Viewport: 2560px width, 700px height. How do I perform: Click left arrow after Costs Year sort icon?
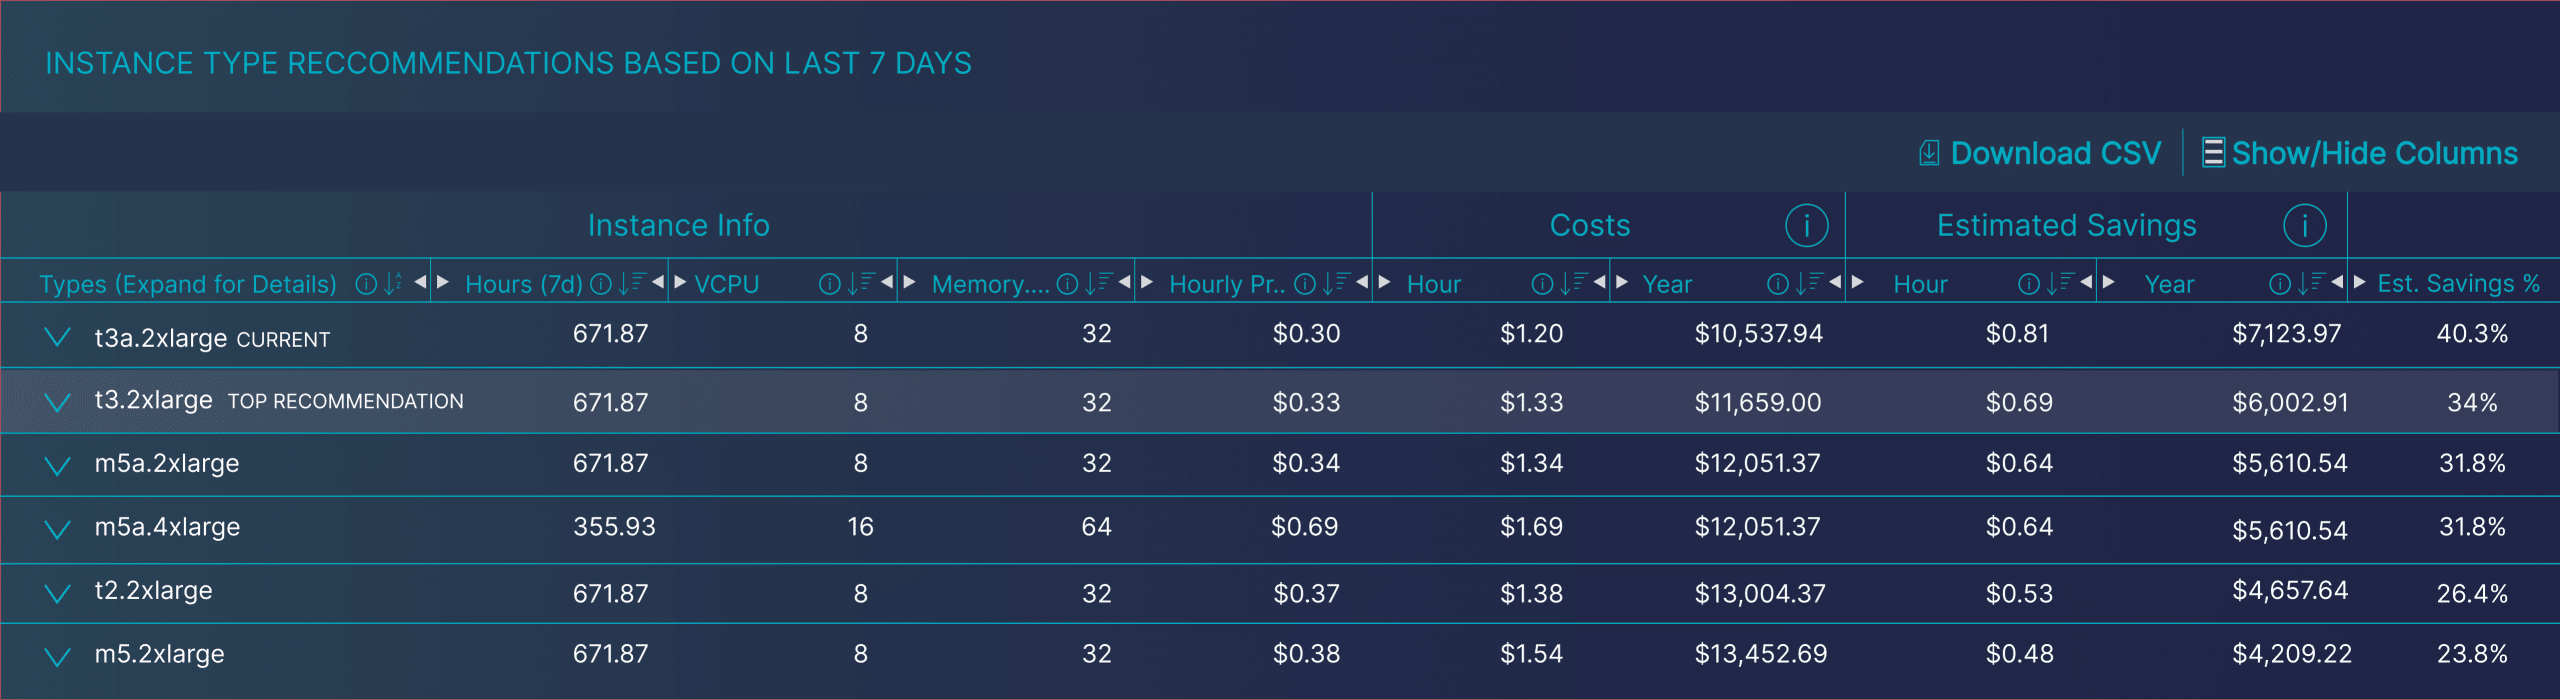(1835, 282)
